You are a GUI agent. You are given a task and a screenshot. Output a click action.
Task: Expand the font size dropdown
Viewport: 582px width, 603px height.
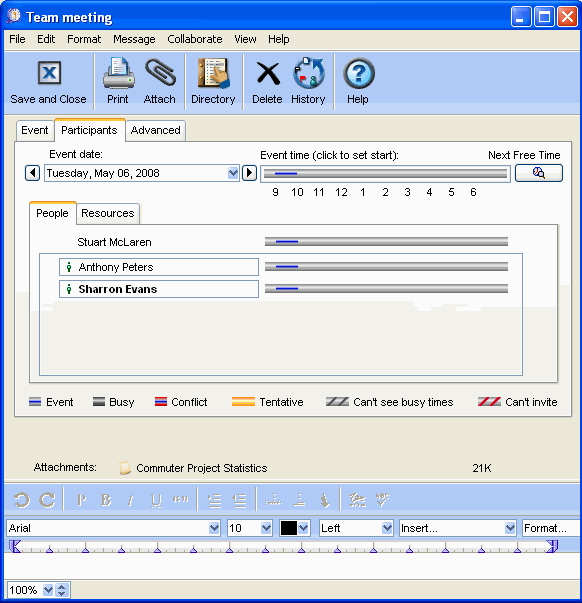pos(266,528)
